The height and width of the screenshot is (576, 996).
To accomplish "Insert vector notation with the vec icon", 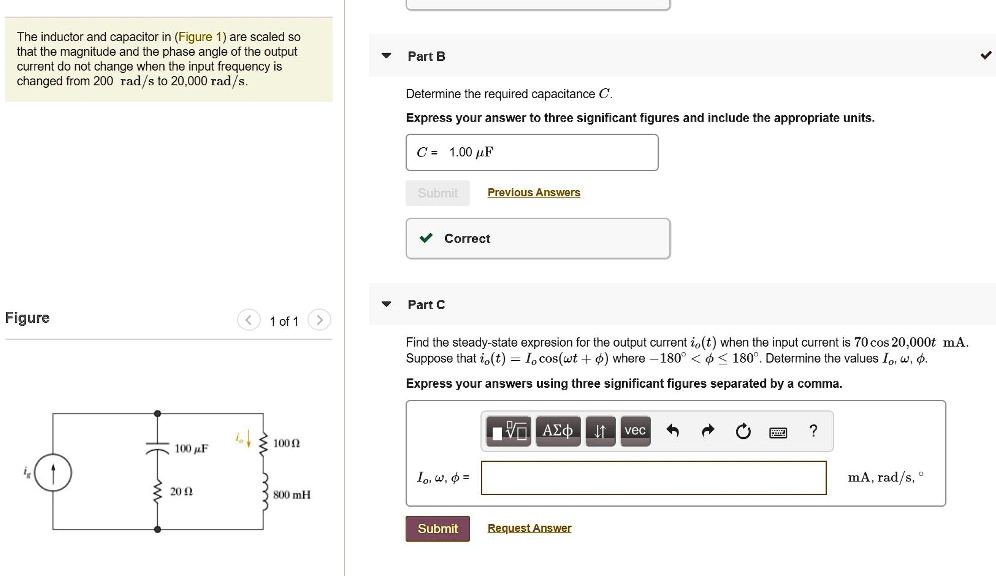I will click(x=635, y=431).
